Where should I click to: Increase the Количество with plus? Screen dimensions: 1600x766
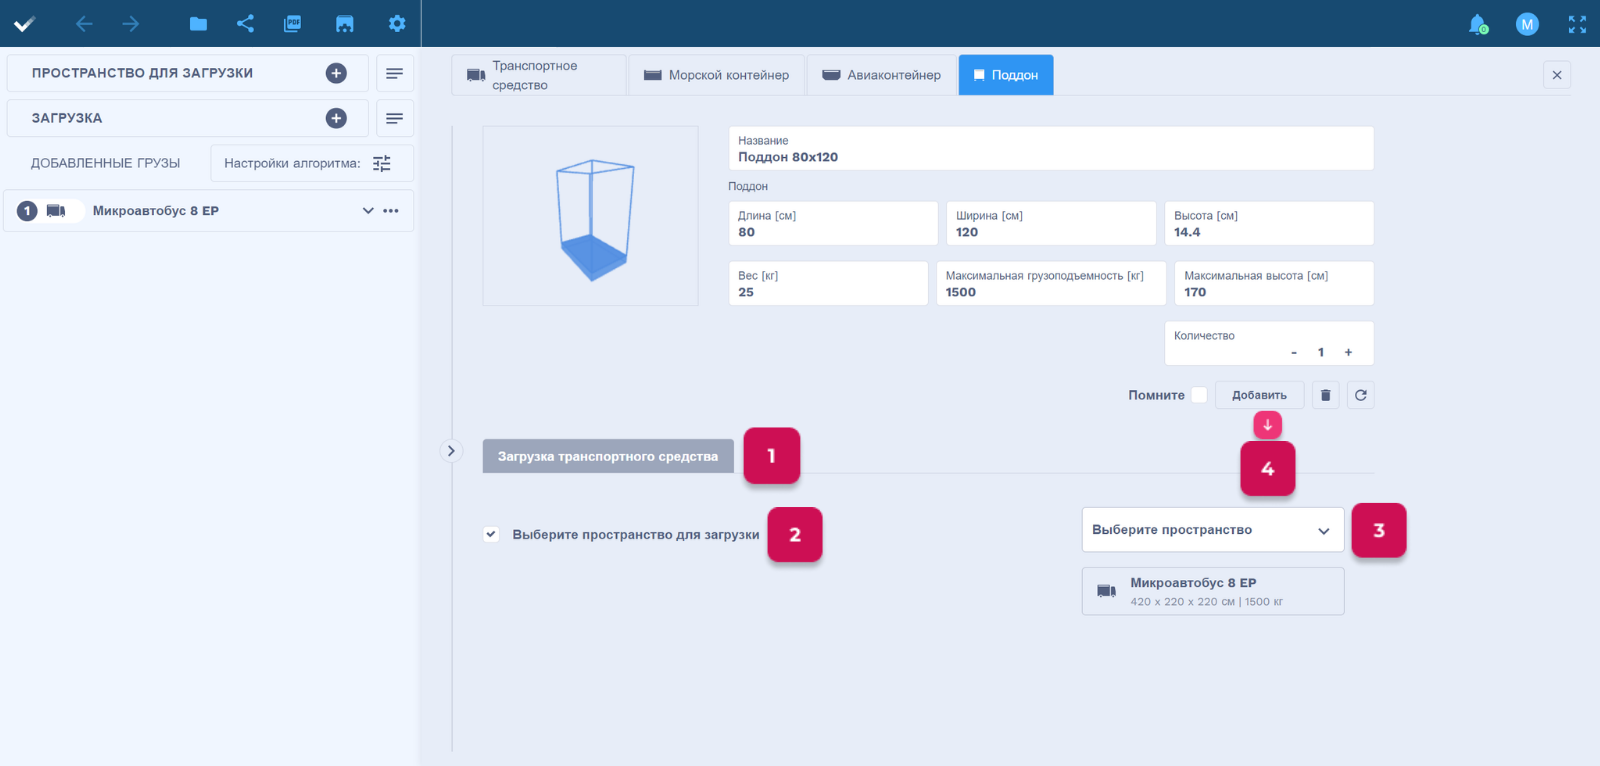tap(1348, 352)
